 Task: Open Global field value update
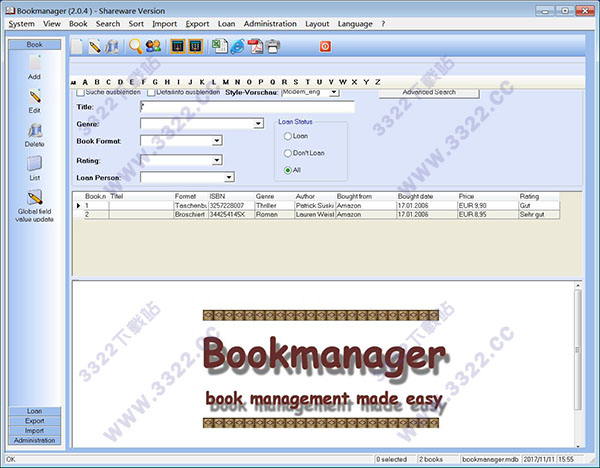pyautogui.click(x=34, y=206)
